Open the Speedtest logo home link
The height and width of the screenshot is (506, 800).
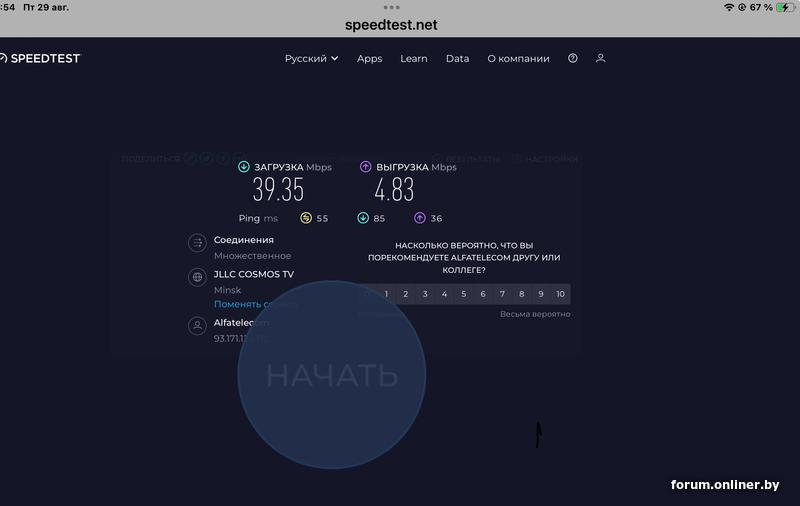click(40, 59)
